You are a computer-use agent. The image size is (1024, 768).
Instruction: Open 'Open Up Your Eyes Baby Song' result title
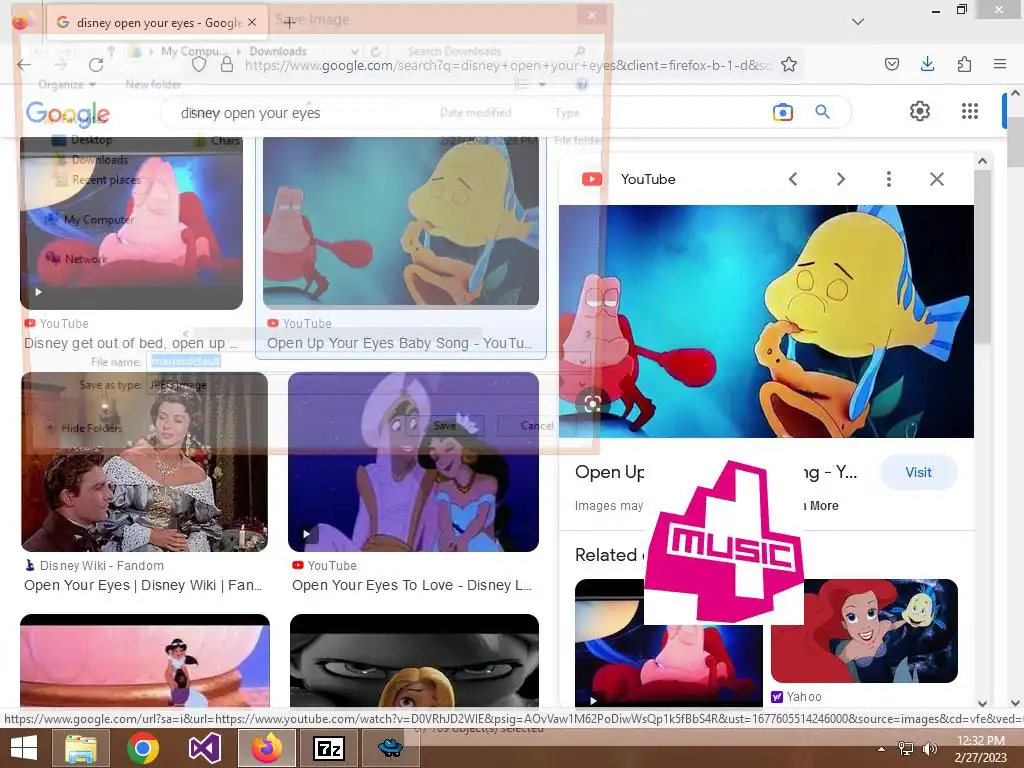pos(399,344)
